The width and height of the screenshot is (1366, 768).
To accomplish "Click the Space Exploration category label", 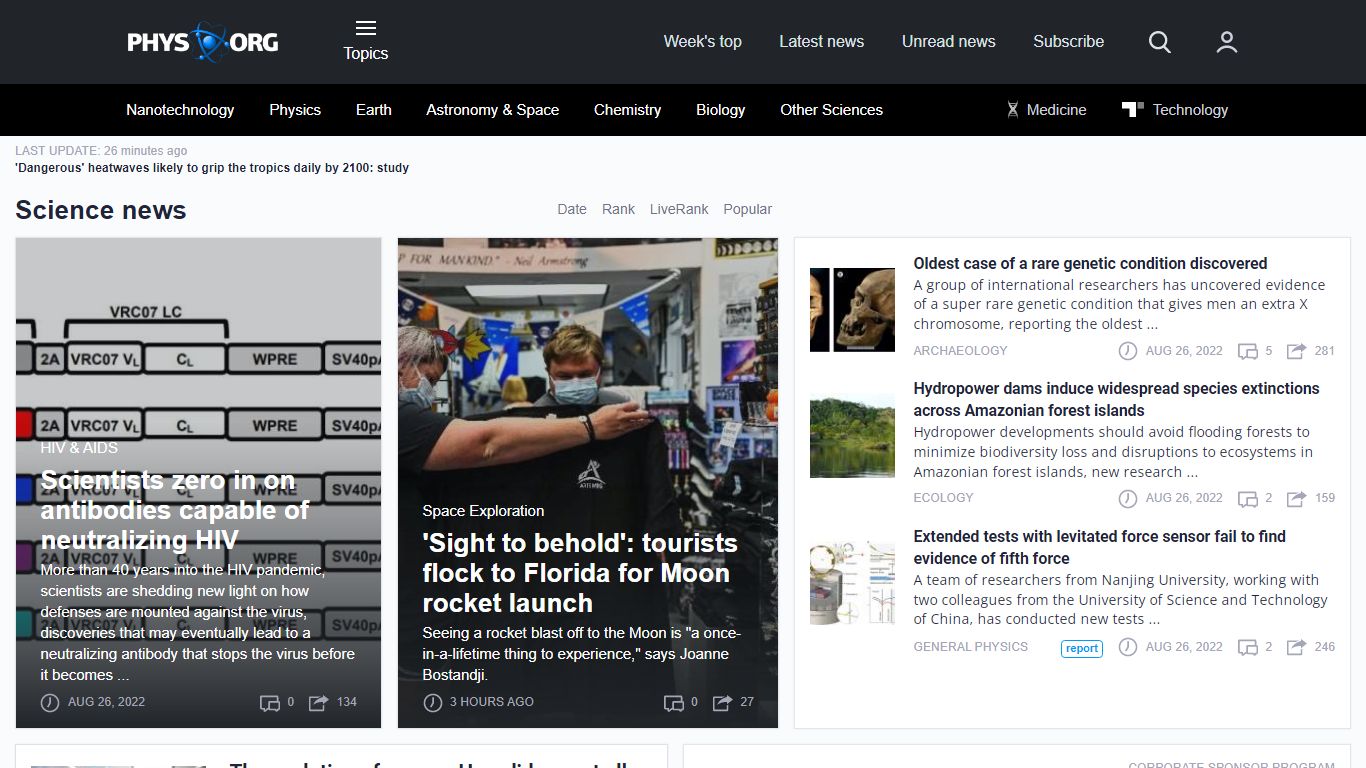I will coord(483,511).
